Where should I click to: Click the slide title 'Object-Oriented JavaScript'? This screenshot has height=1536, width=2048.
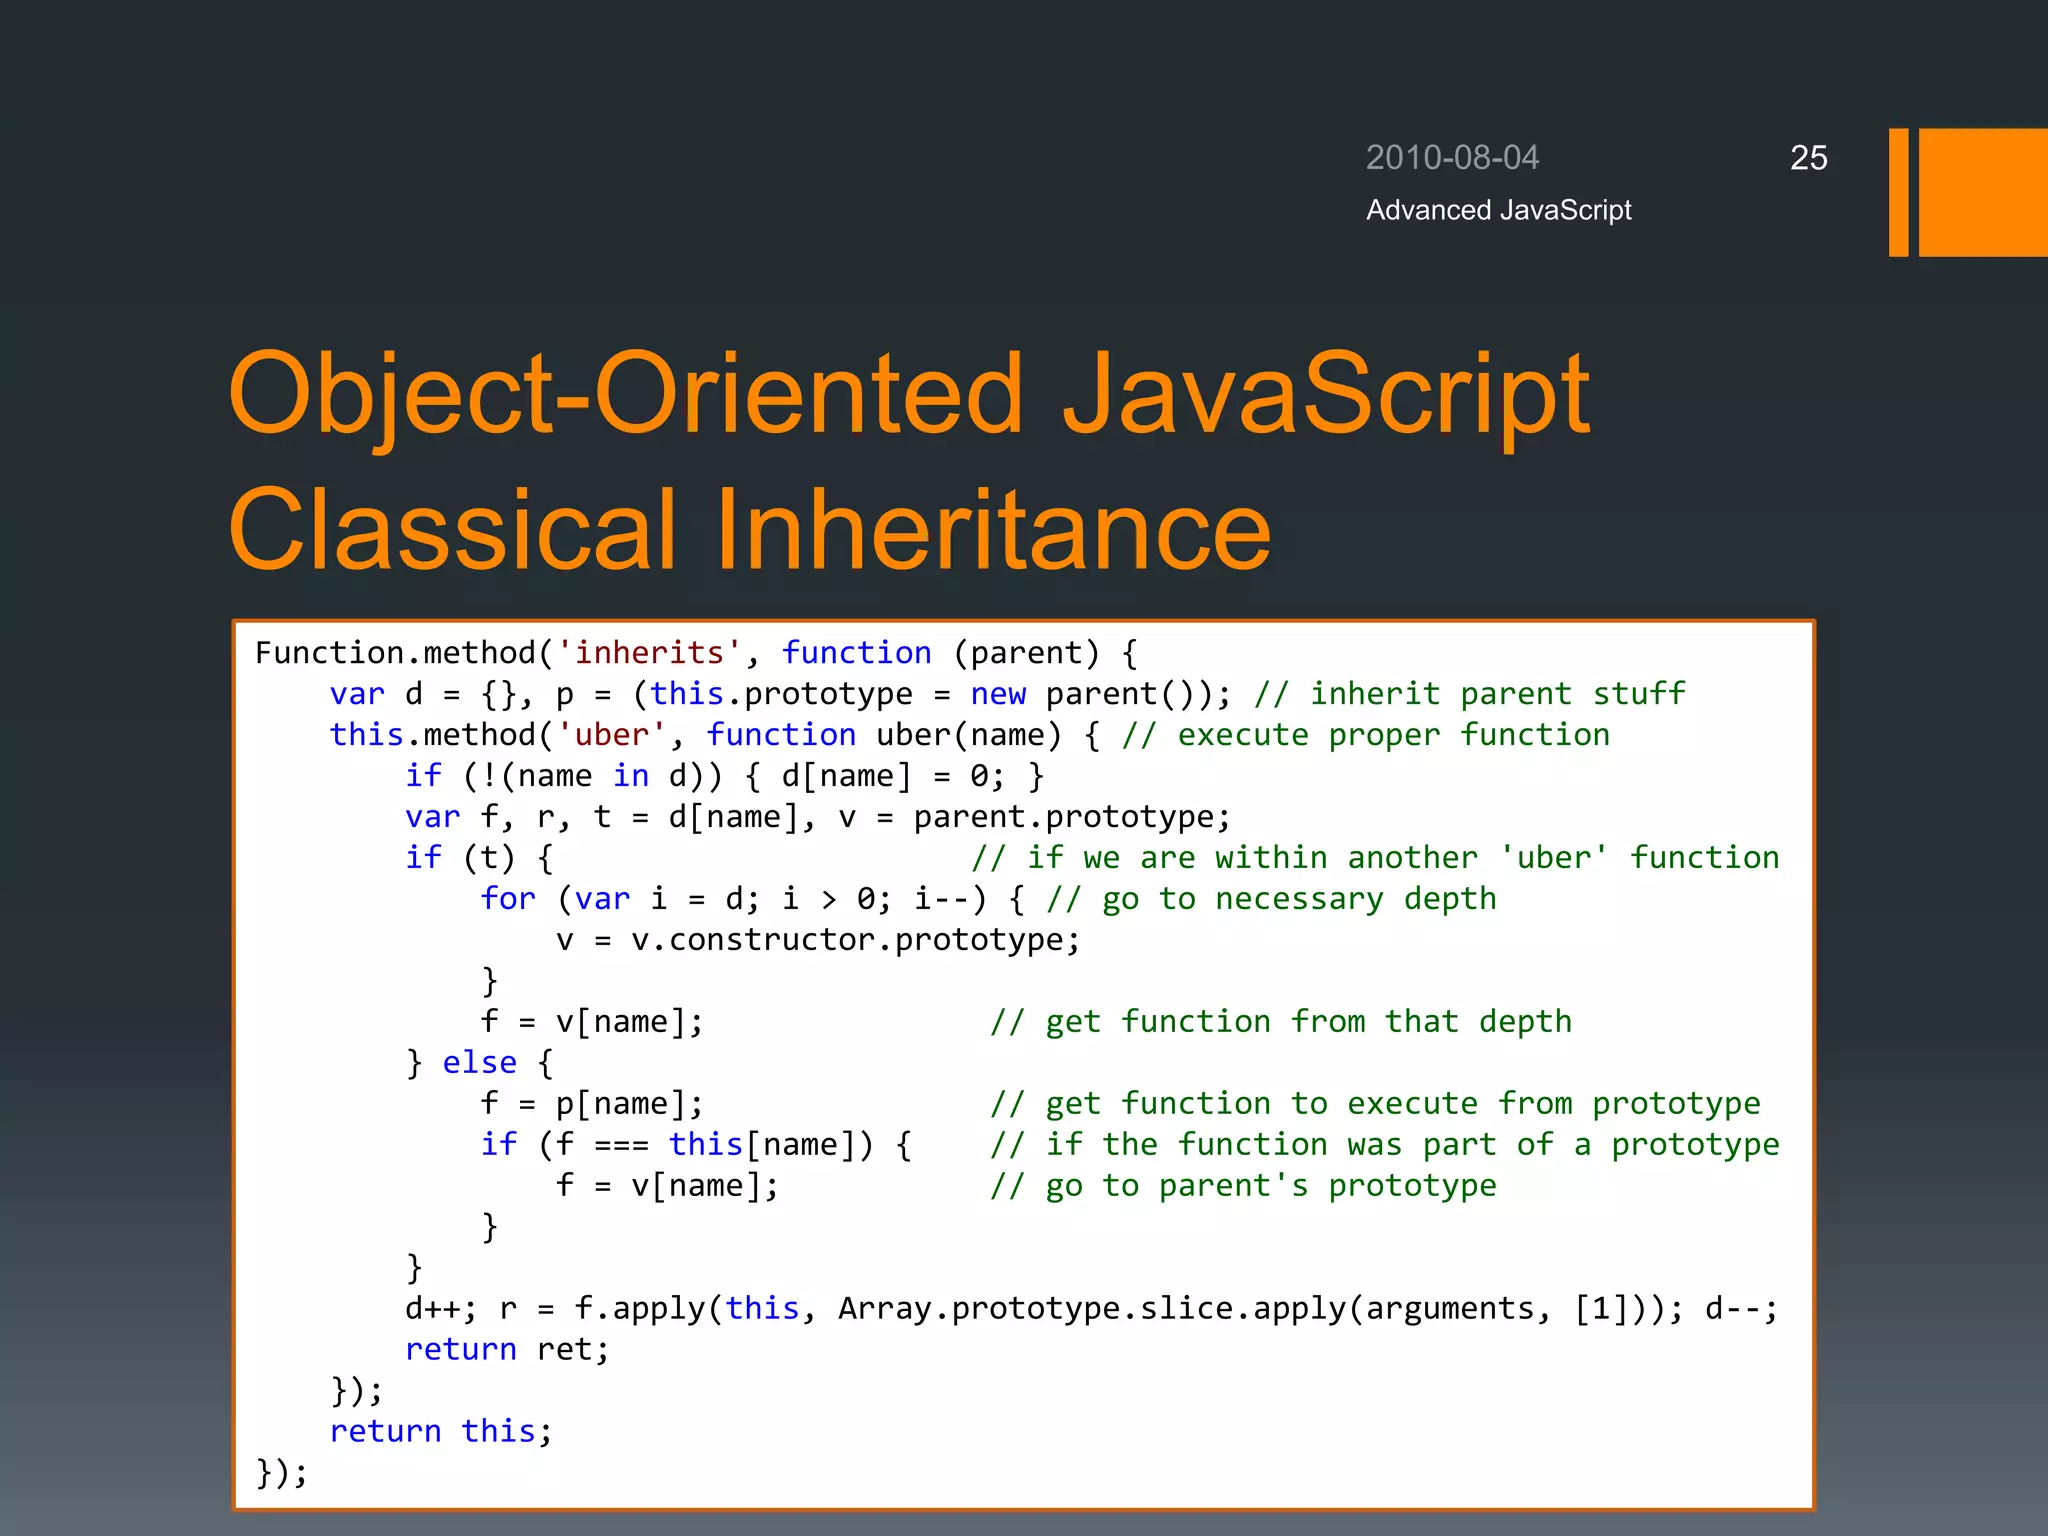(x=908, y=395)
